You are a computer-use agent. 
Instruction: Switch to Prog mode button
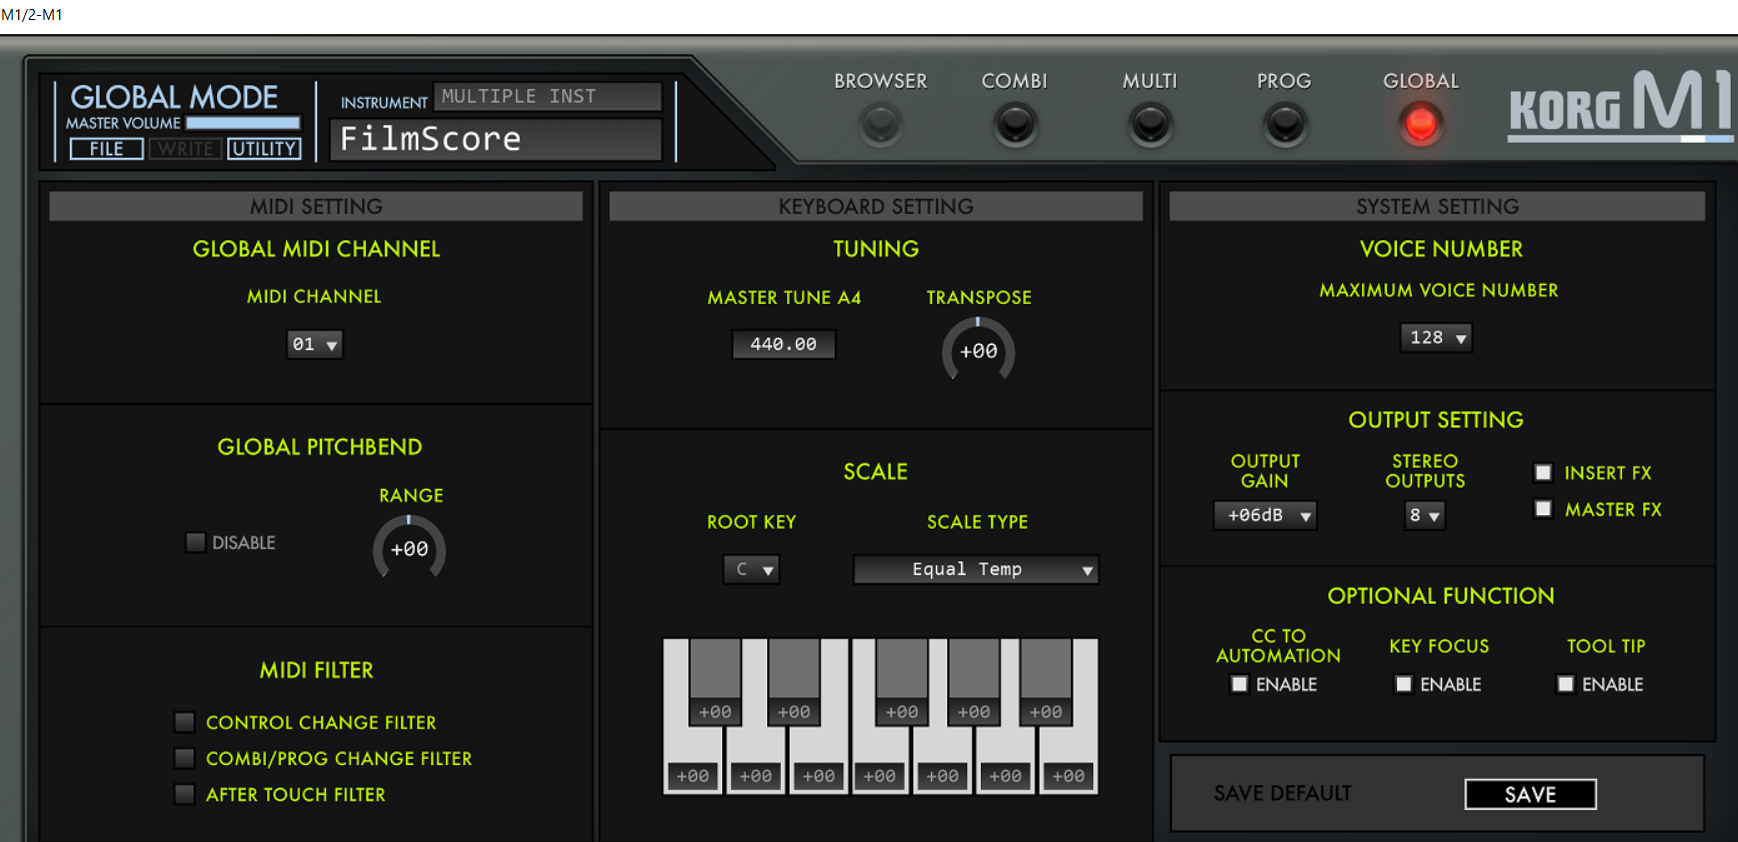click(x=1285, y=125)
